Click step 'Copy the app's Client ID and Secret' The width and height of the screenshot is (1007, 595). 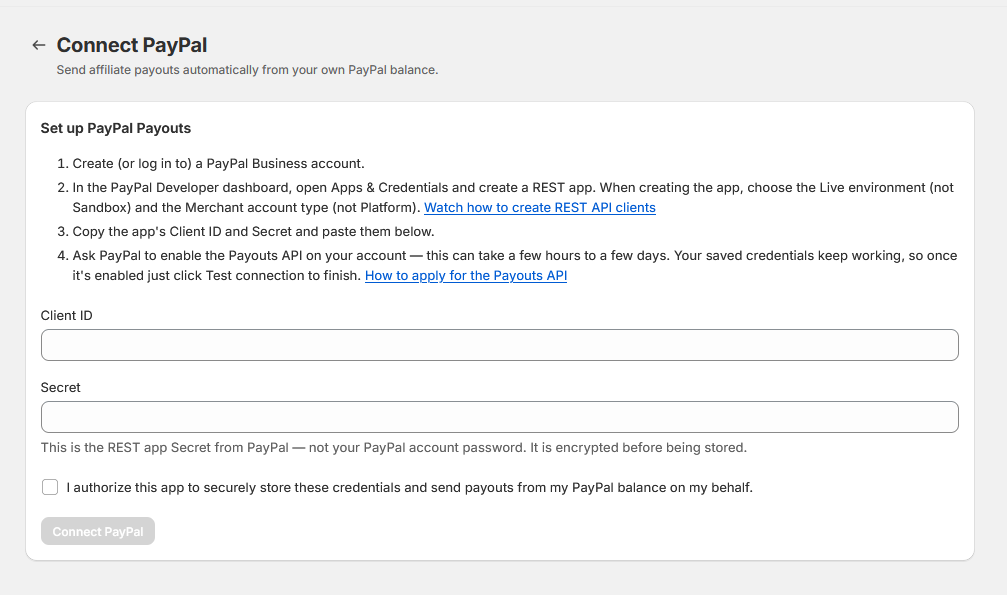253,231
